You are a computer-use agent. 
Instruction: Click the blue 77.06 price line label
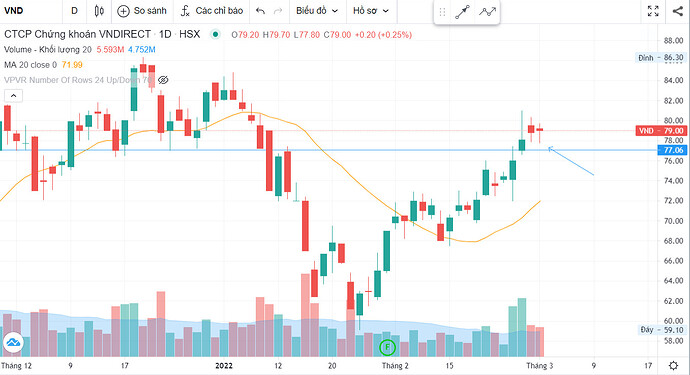[672, 151]
